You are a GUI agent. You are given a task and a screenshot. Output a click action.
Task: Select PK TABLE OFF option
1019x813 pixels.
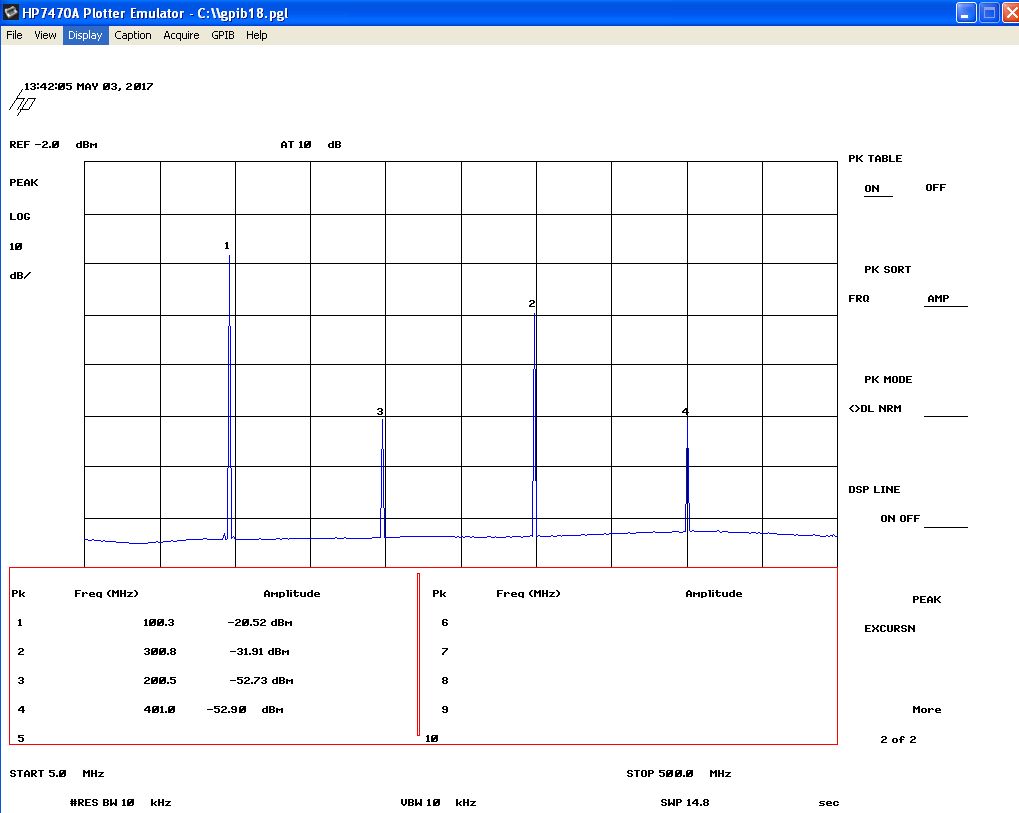point(935,188)
